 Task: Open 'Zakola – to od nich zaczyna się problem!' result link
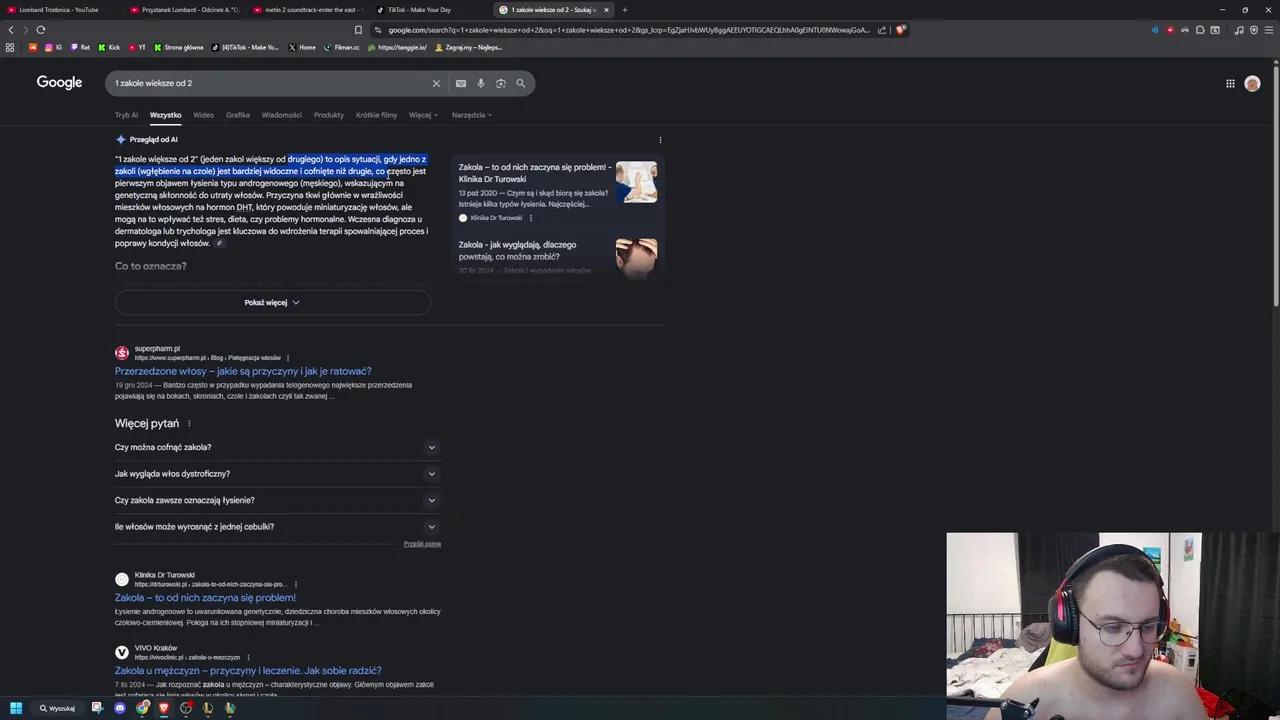click(205, 598)
